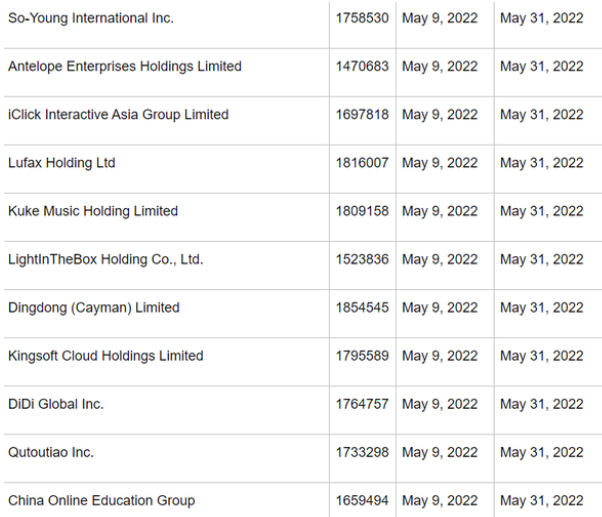Click the So-Young International Inc. company name

(91, 18)
